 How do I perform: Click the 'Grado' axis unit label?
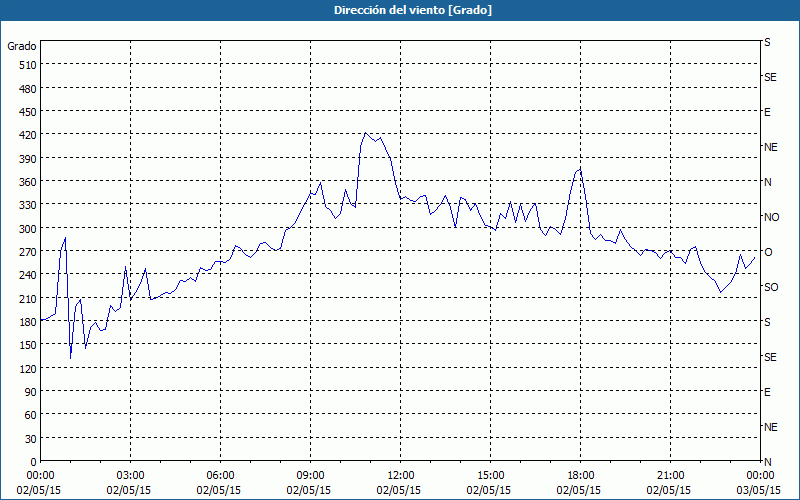[22, 46]
